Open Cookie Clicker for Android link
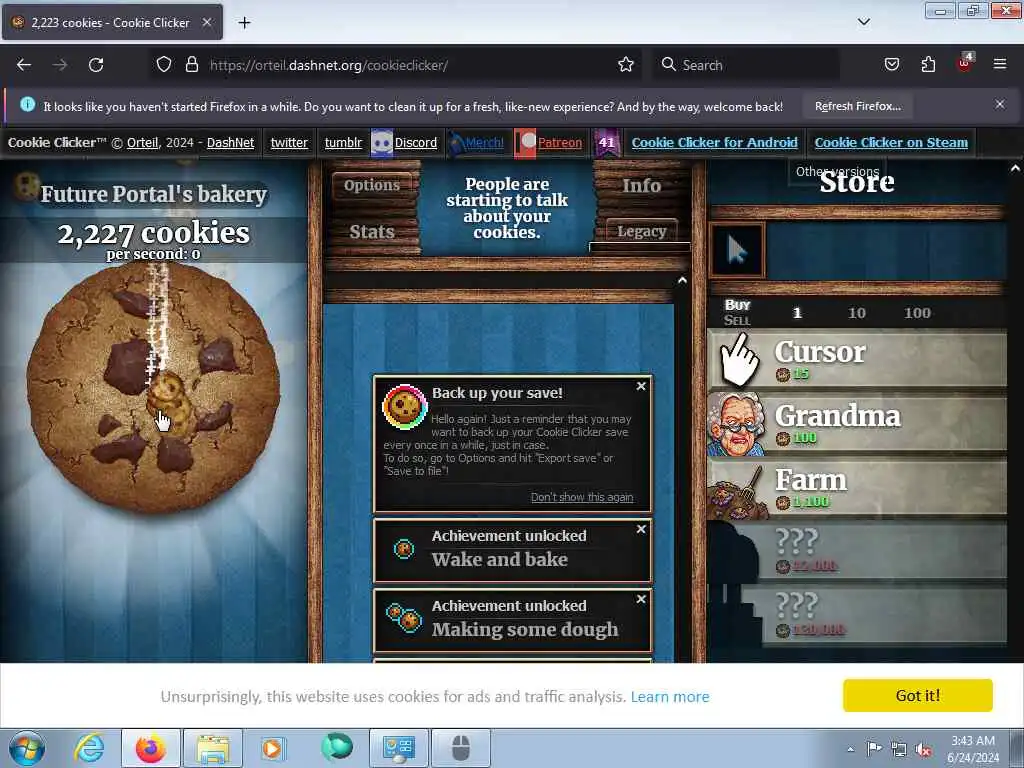The image size is (1024, 768). [714, 142]
